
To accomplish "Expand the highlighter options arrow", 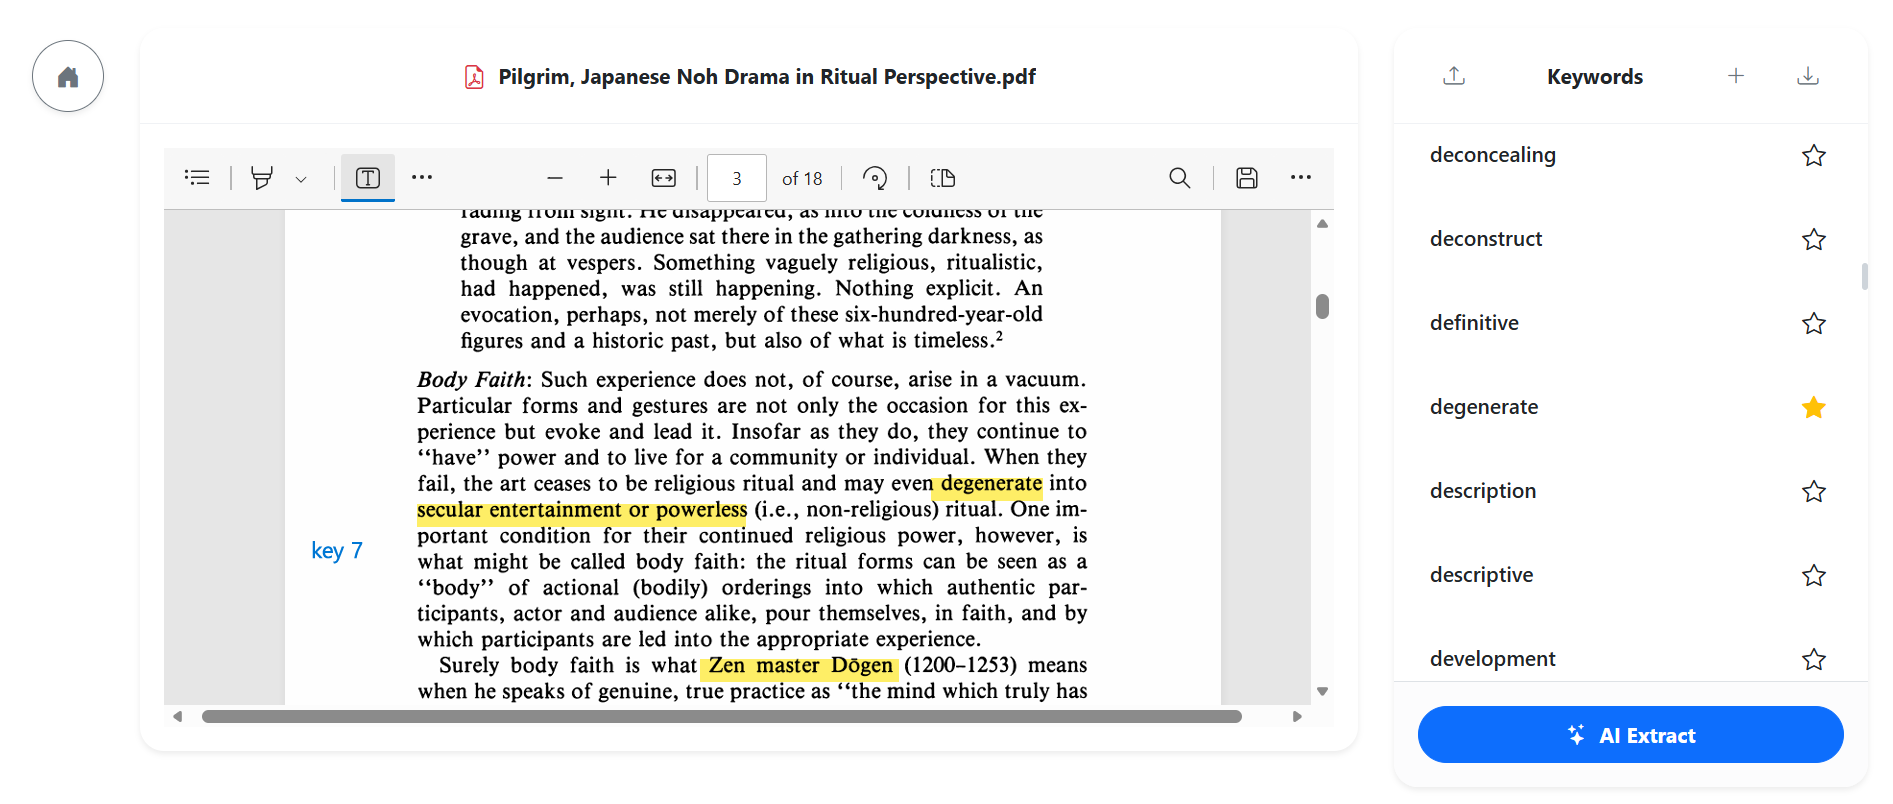I will pyautogui.click(x=301, y=179).
